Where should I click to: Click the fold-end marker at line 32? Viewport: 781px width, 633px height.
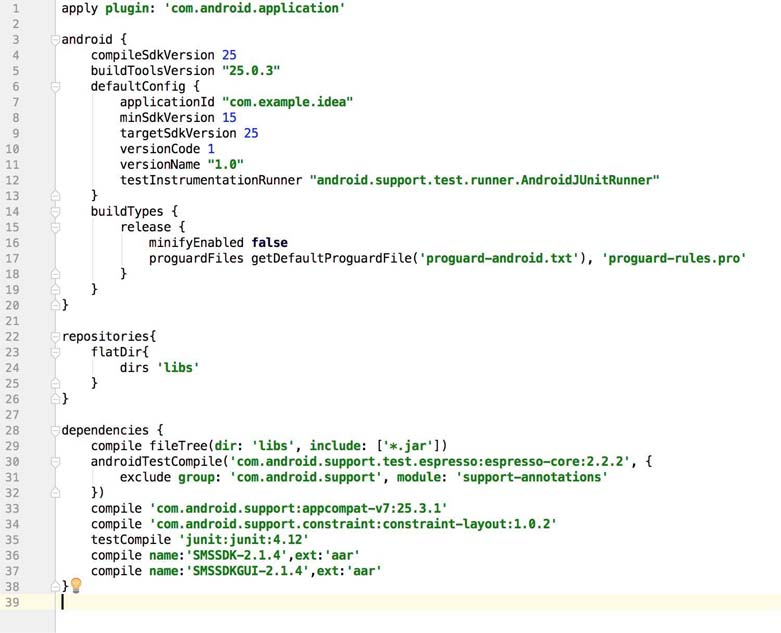click(x=55, y=493)
